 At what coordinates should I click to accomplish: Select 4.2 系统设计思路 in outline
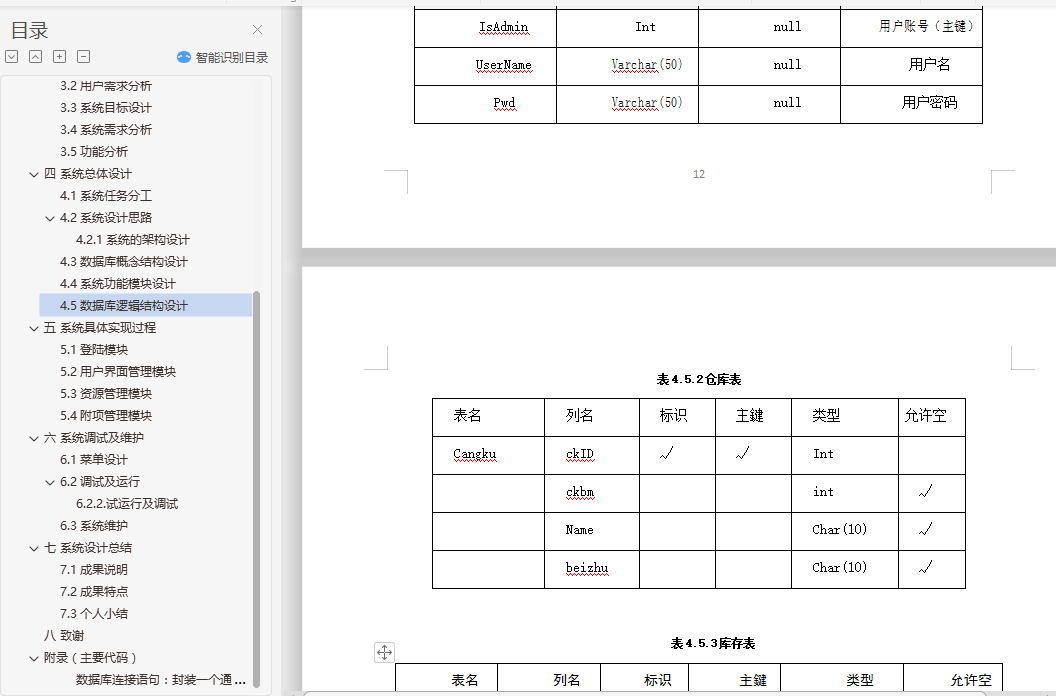(106, 218)
